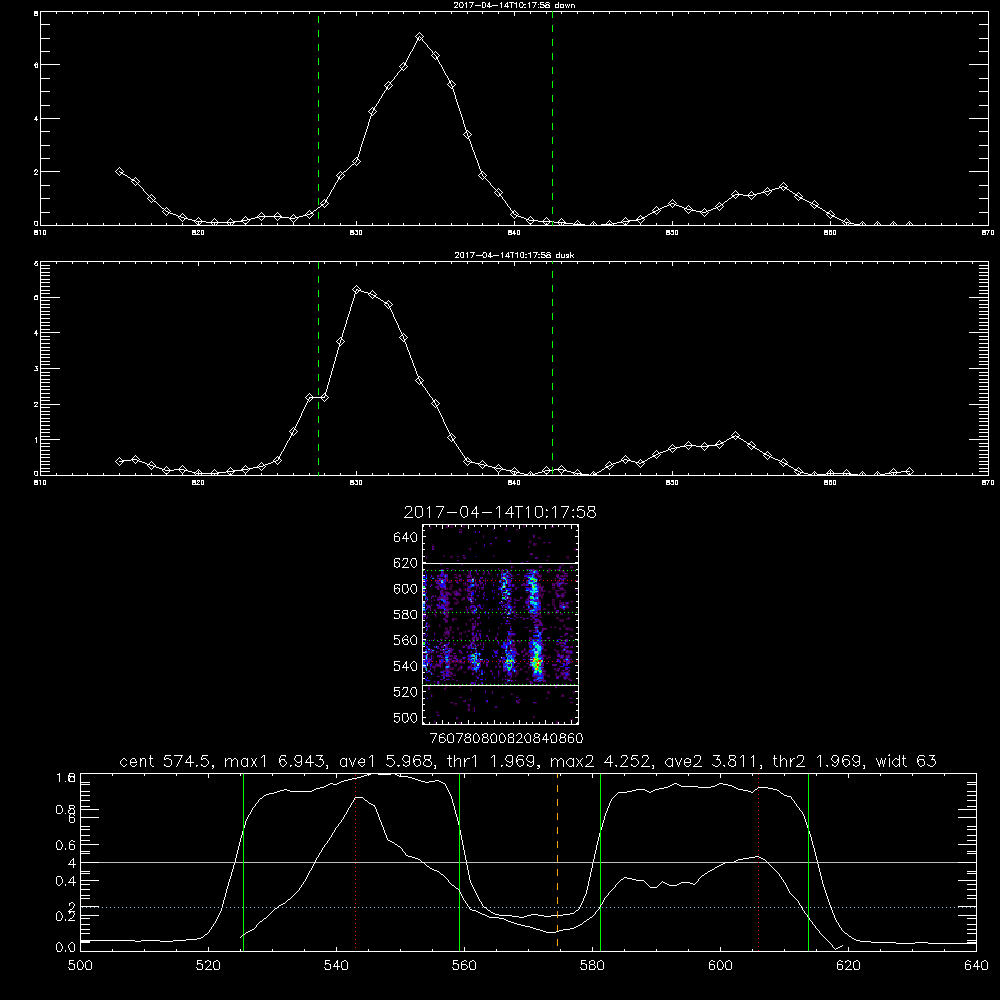This screenshot has height=1000, width=1000.
Task: Click the dotted blue horizontal threshold line
Action: pos(528,907)
